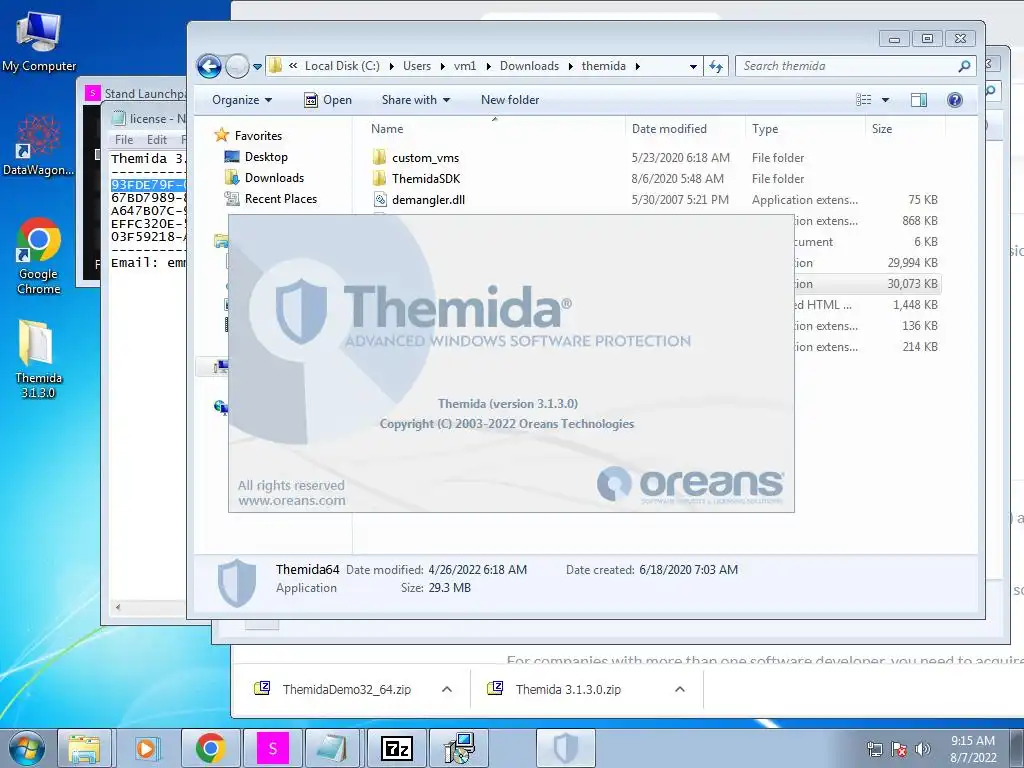The width and height of the screenshot is (1024, 768).
Task: Switch to Themida shield taskbar icon
Action: (x=566, y=748)
